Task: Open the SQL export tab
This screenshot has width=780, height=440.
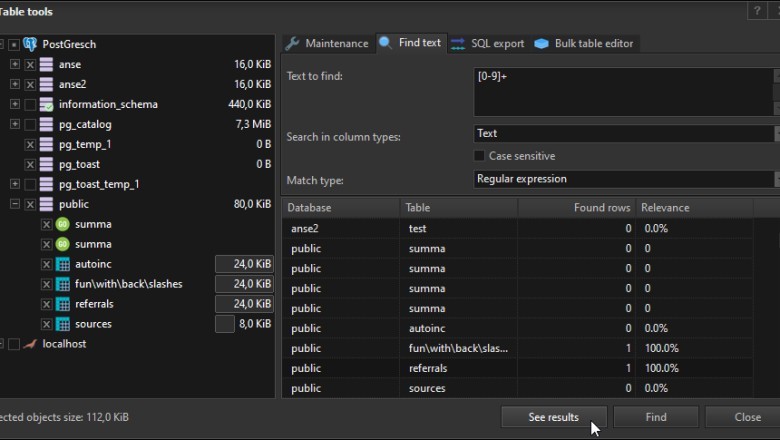Action: [x=488, y=44]
